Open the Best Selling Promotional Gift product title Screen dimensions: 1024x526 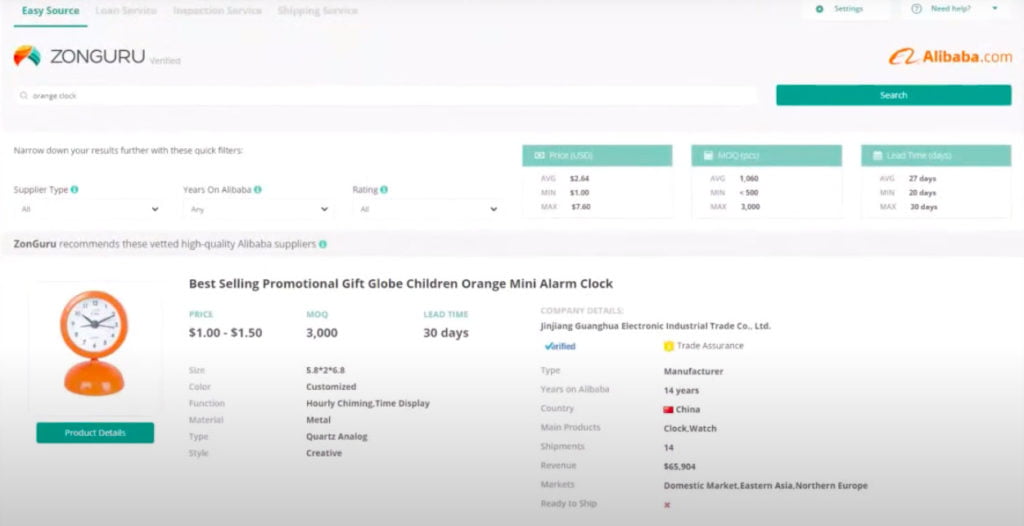pyautogui.click(x=401, y=284)
